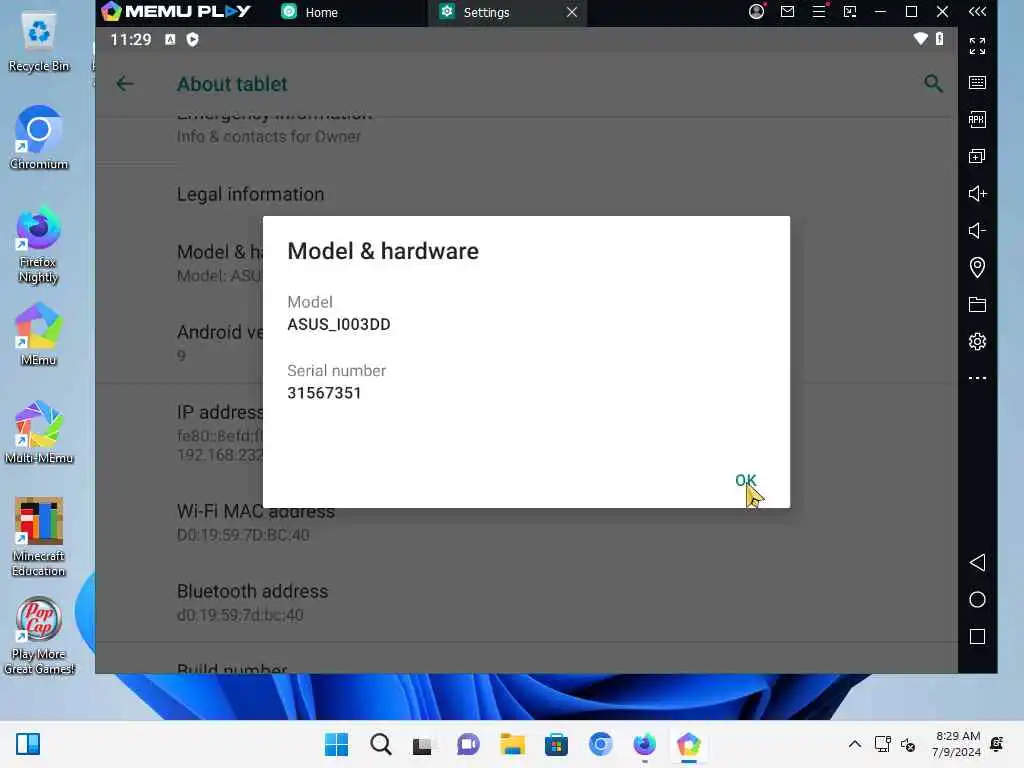Select Bluetooth address entry
This screenshot has height=768, width=1024.
click(526, 602)
